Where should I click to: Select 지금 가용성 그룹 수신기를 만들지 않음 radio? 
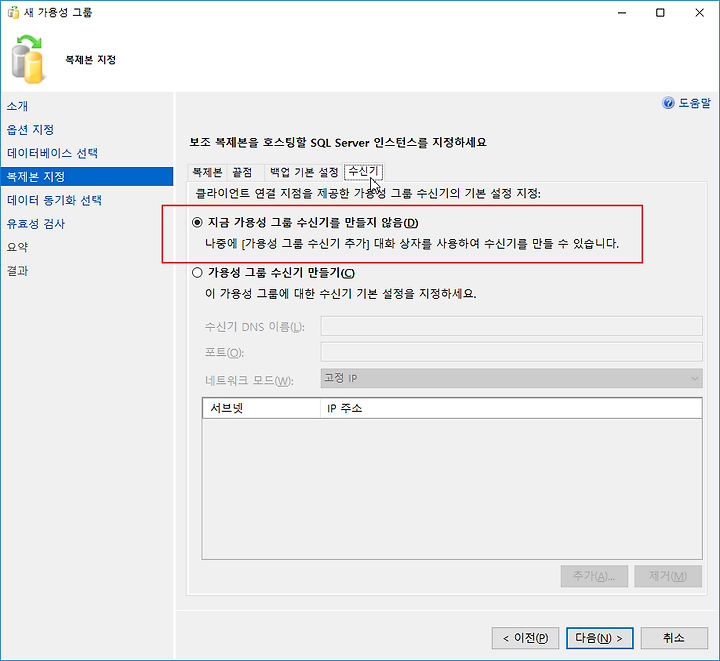197,223
